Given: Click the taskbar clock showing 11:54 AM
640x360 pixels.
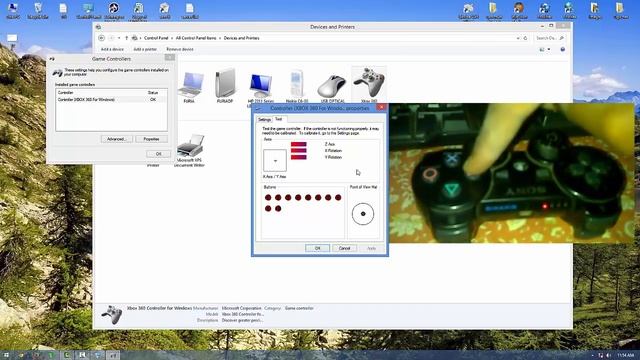Looking at the screenshot, I should pyautogui.click(x=626, y=356).
